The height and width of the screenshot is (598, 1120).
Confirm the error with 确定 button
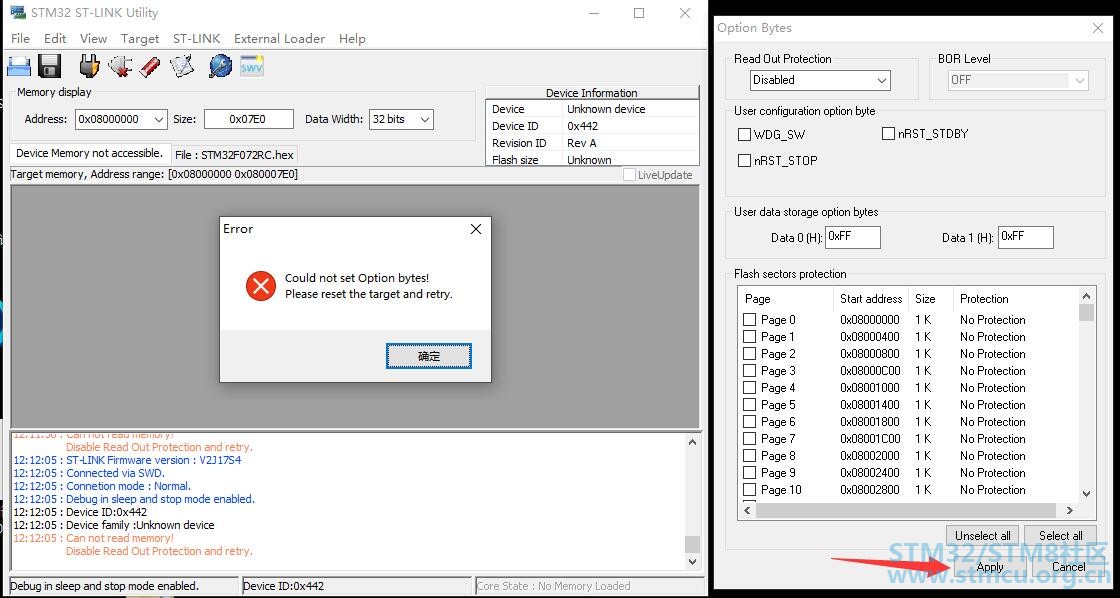pyautogui.click(x=429, y=356)
